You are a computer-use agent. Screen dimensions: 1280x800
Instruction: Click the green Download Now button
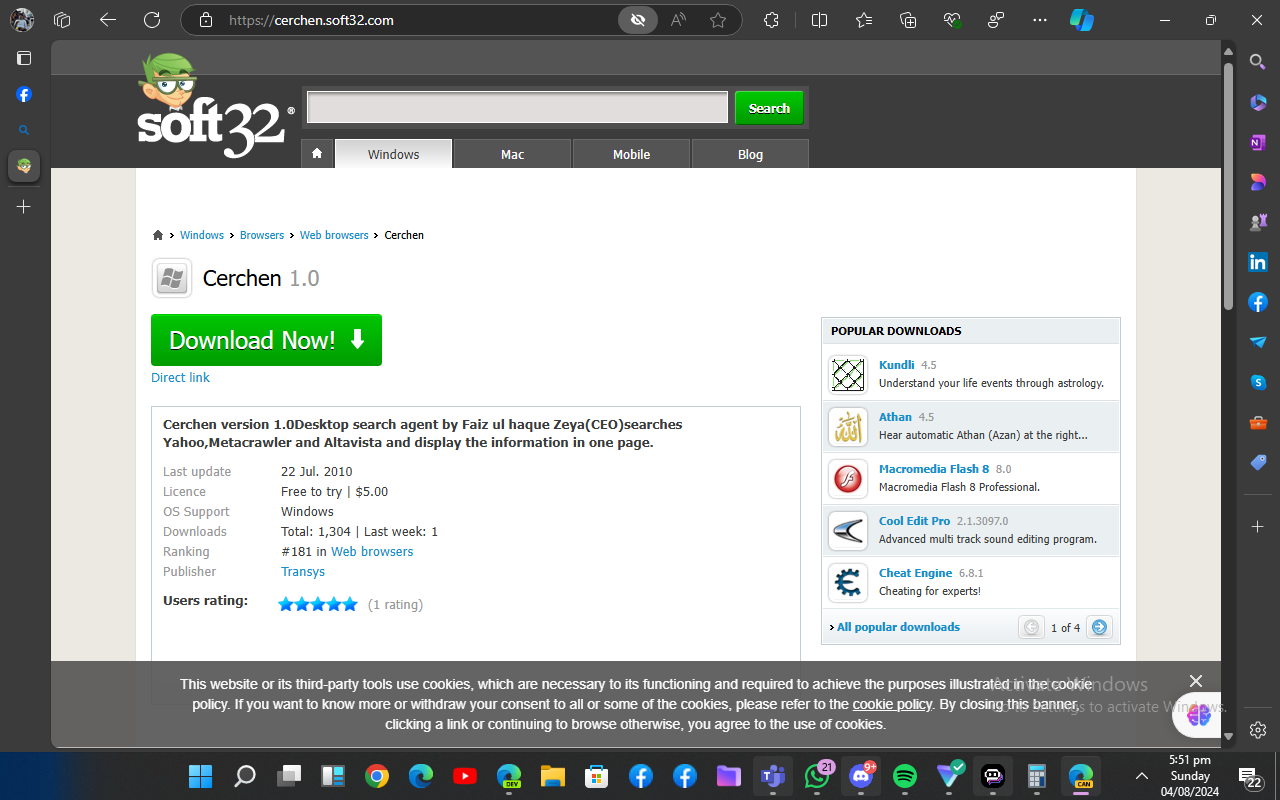tap(266, 340)
